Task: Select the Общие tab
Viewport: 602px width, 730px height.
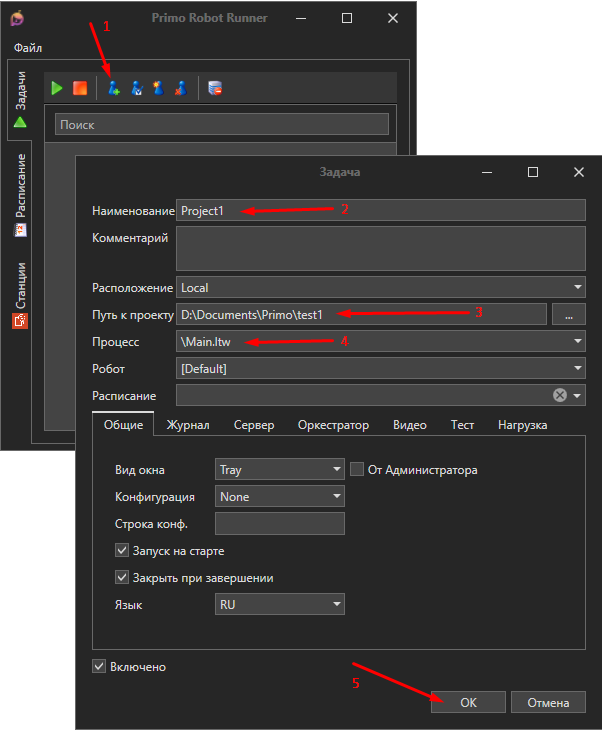Action: 123,425
